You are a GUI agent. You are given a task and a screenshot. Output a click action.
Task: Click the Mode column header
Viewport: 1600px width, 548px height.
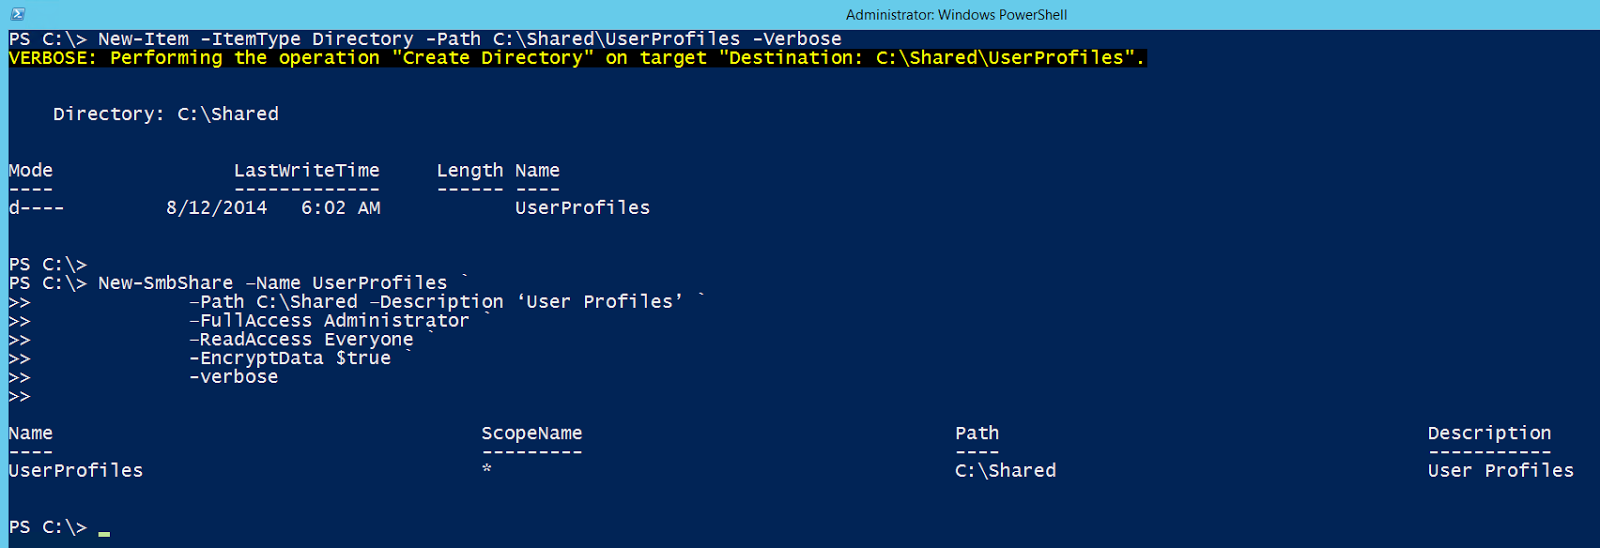(x=31, y=171)
